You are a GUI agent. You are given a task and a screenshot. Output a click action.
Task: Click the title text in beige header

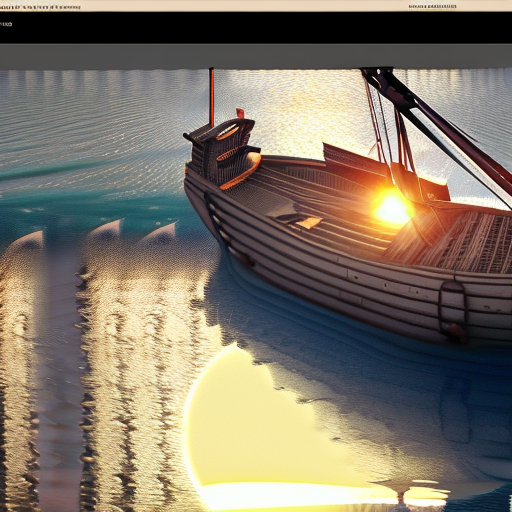pyautogui.click(x=40, y=7)
